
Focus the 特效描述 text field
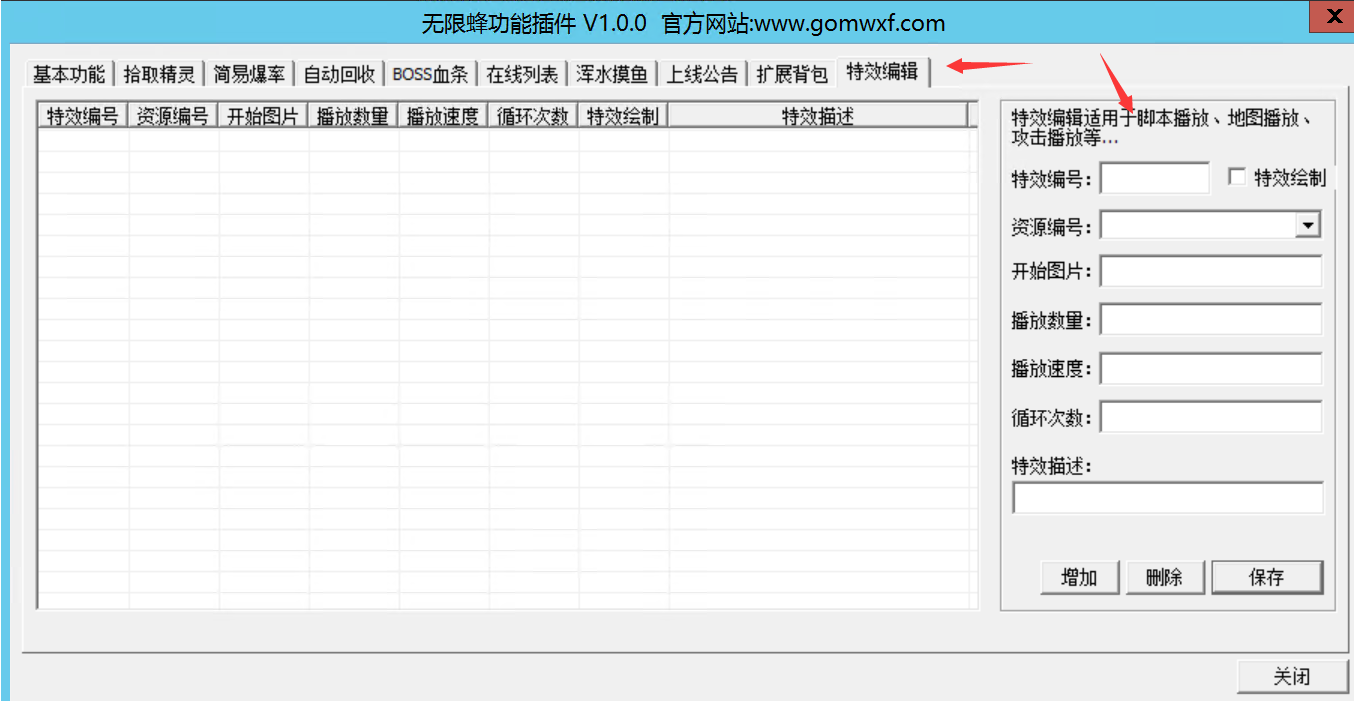[x=1167, y=498]
